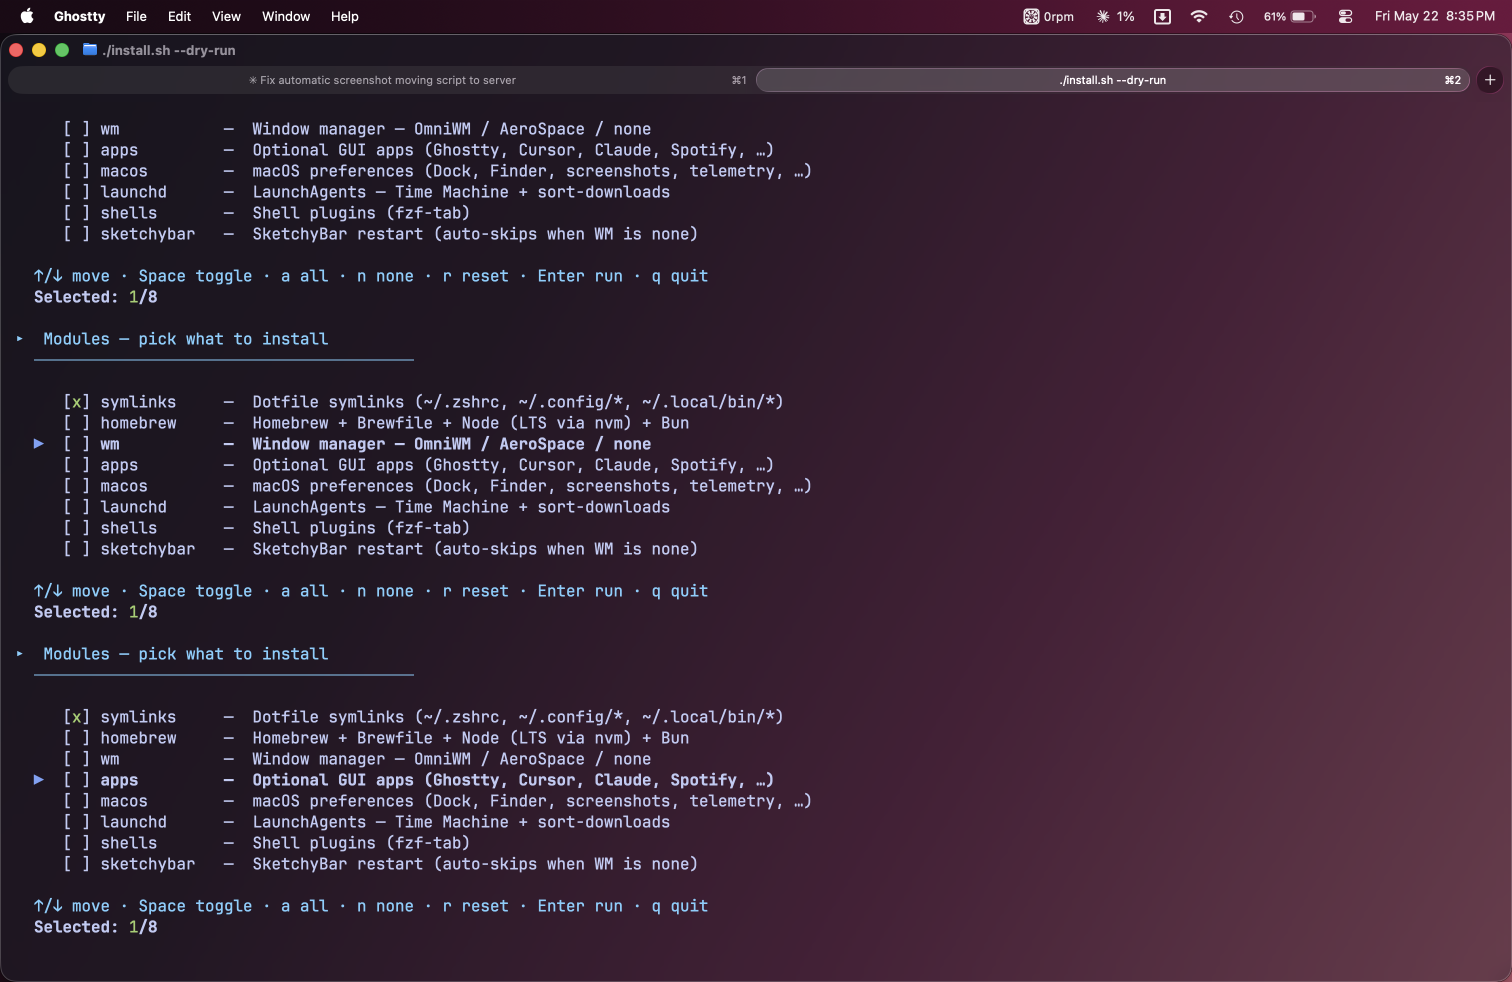
Task: Open the Wi-Fi status menu
Action: coord(1199,16)
